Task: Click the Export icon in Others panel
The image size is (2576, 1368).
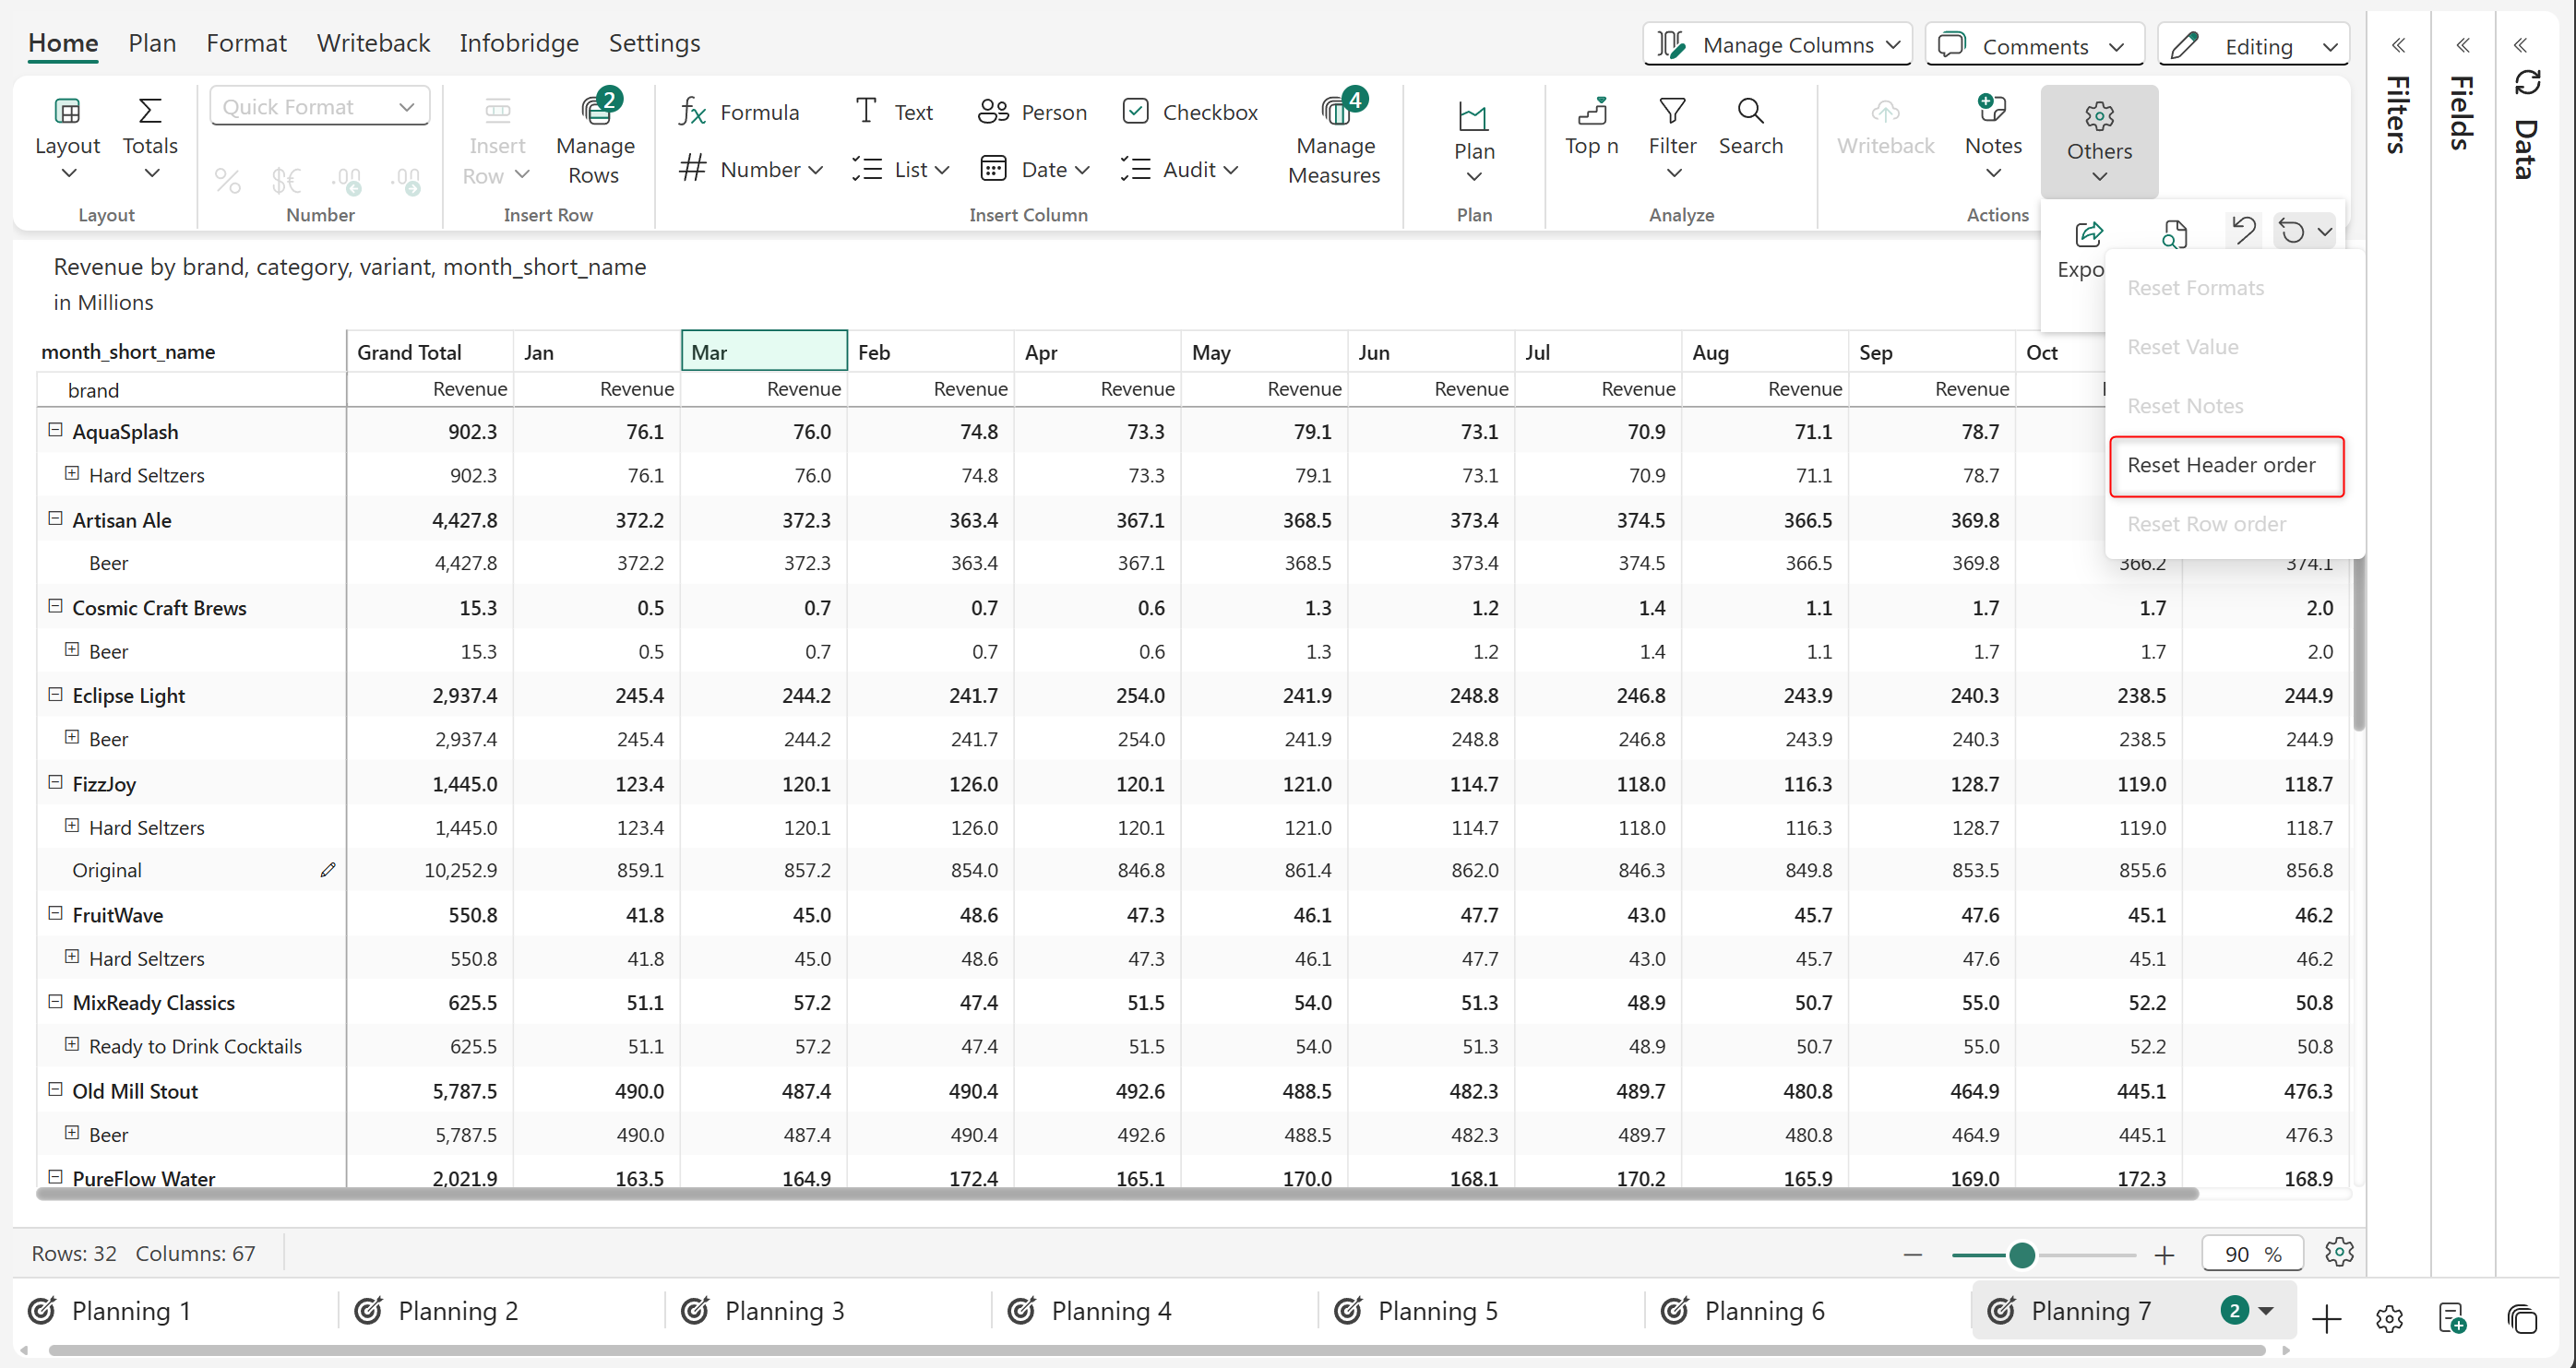Action: pos(2087,236)
